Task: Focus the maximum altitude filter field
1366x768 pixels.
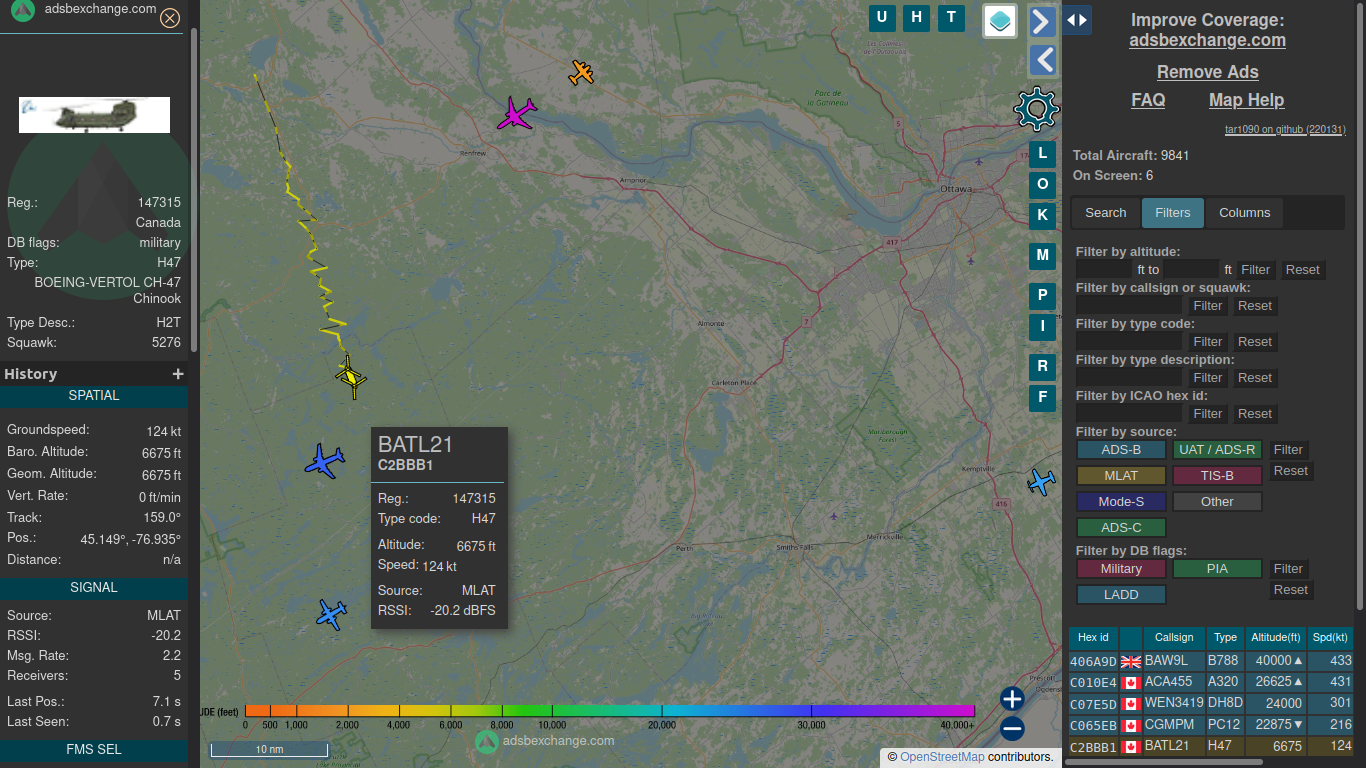Action: click(1192, 270)
